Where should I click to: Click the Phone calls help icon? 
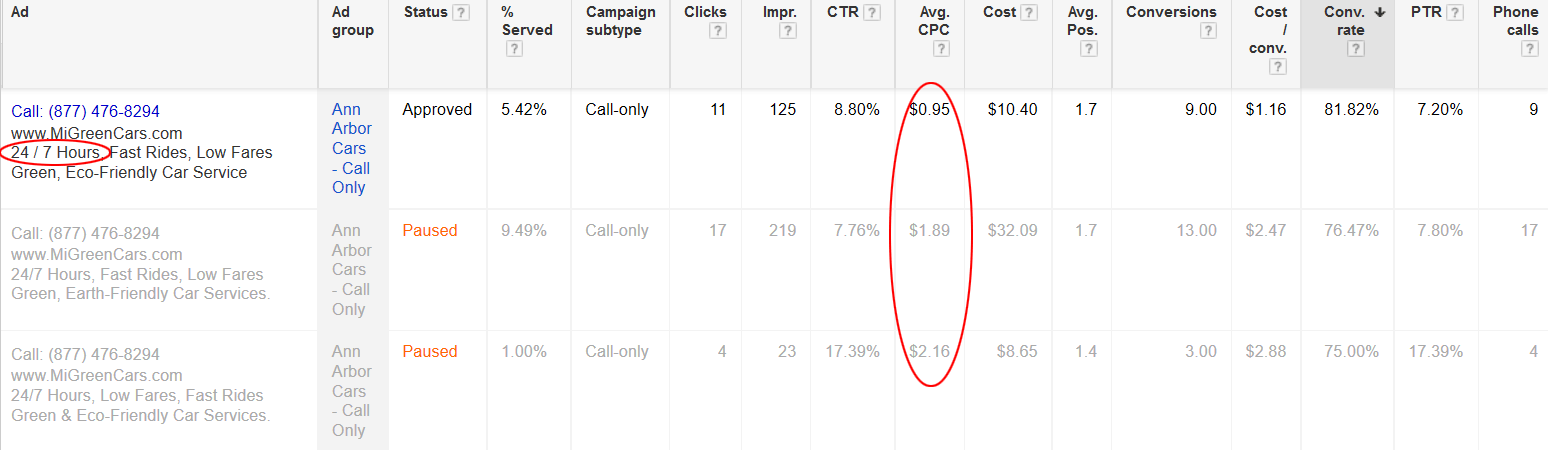(x=1529, y=49)
